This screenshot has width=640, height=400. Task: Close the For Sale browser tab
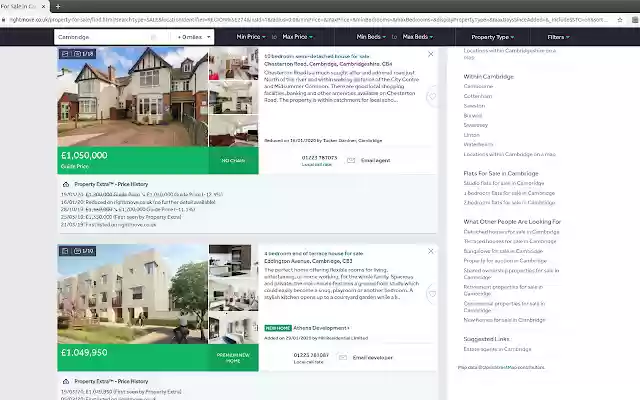pyautogui.click(x=43, y=7)
